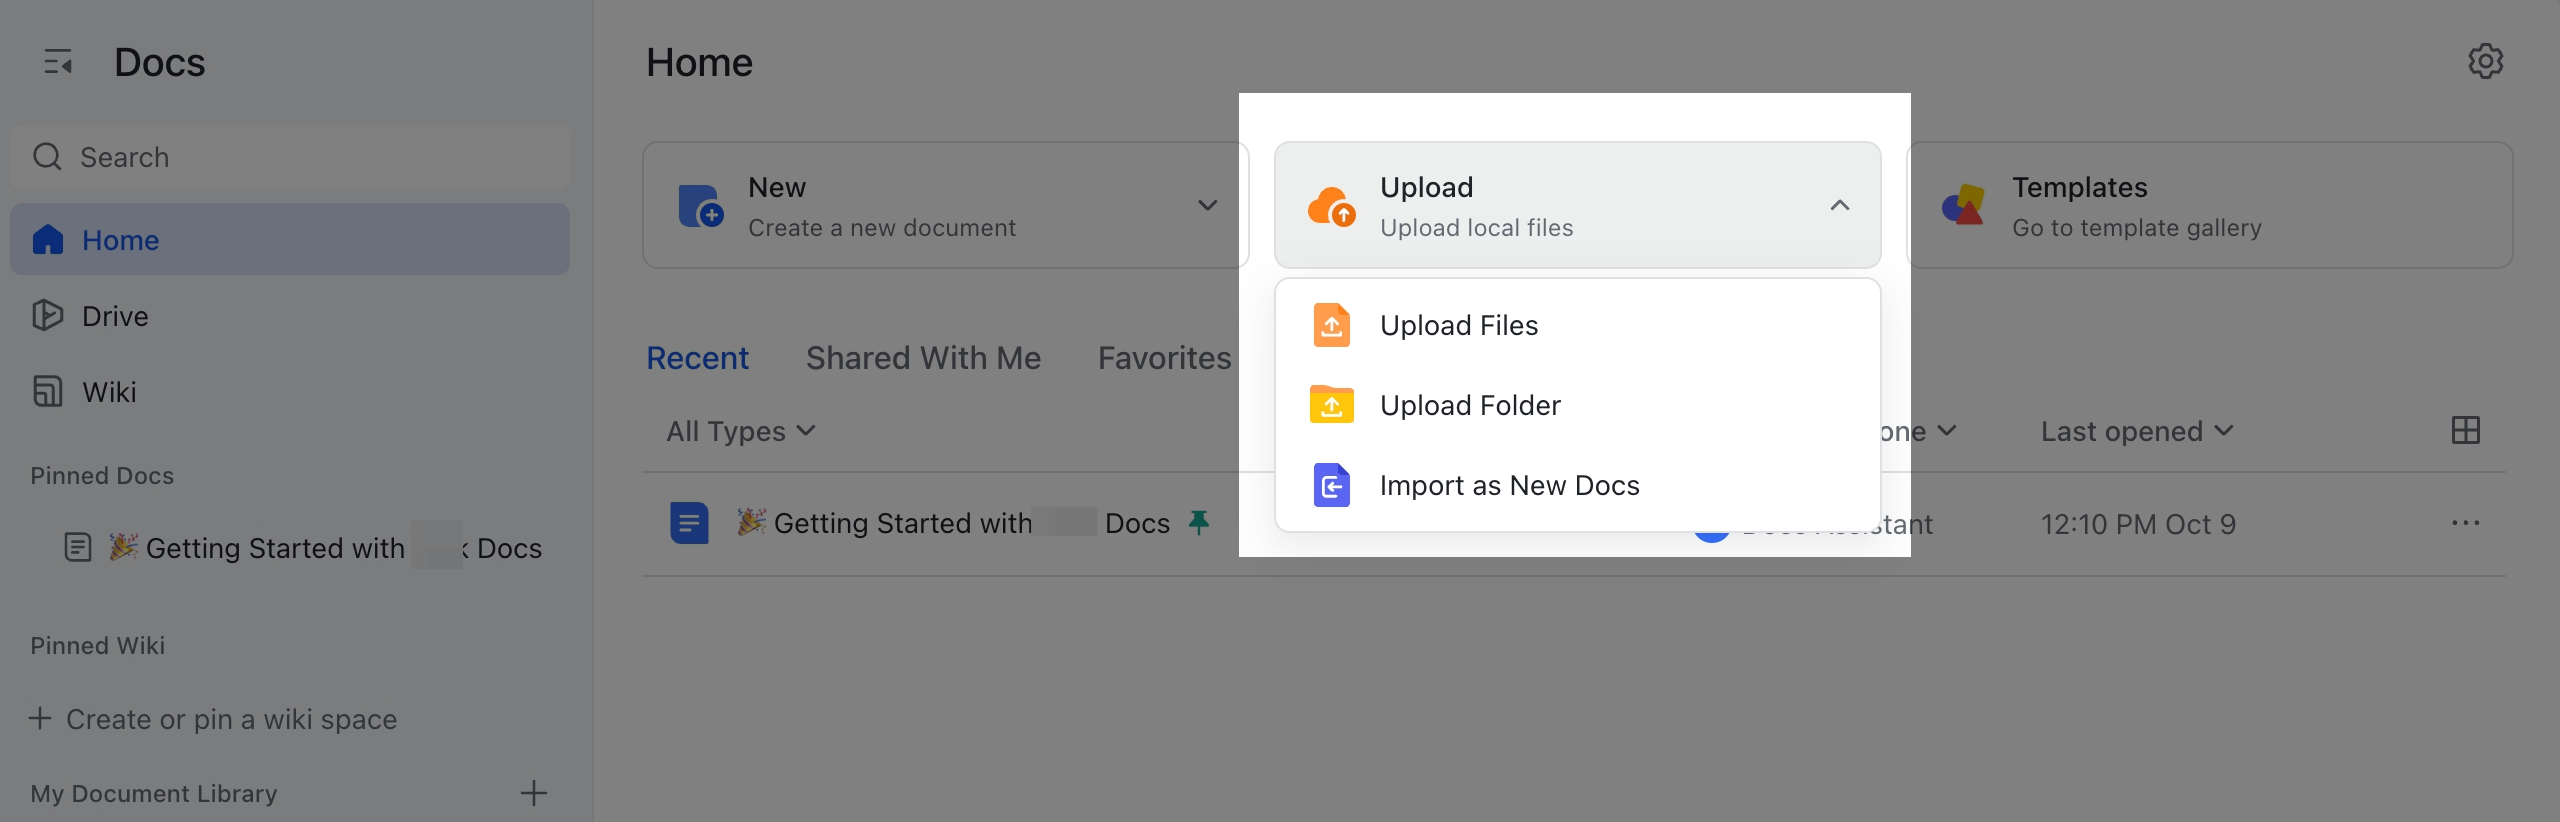The image size is (2560, 822).
Task: Expand the New document dropdown chevron
Action: click(x=1208, y=205)
